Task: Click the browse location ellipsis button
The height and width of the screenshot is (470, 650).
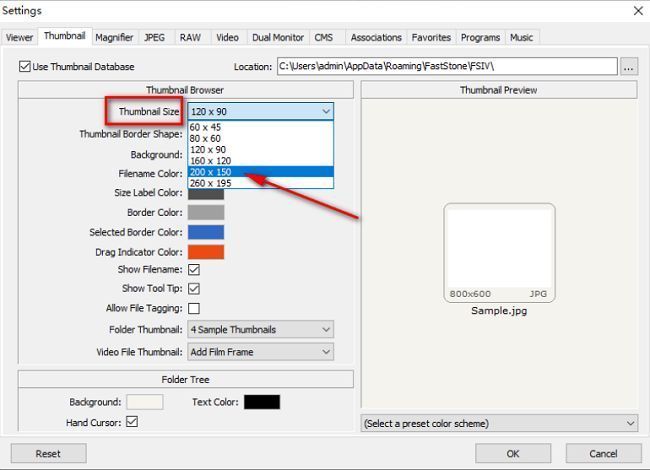Action: coord(628,67)
